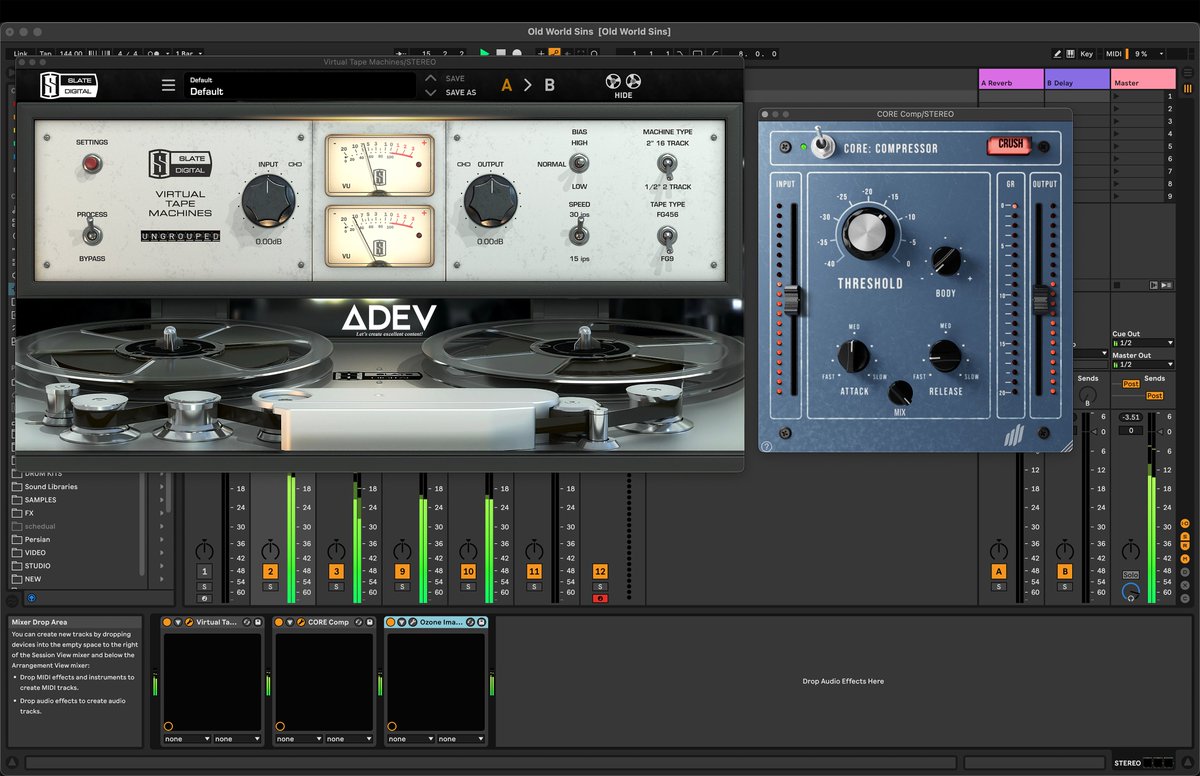Open the Slate Digital hamburger menu

(x=168, y=86)
